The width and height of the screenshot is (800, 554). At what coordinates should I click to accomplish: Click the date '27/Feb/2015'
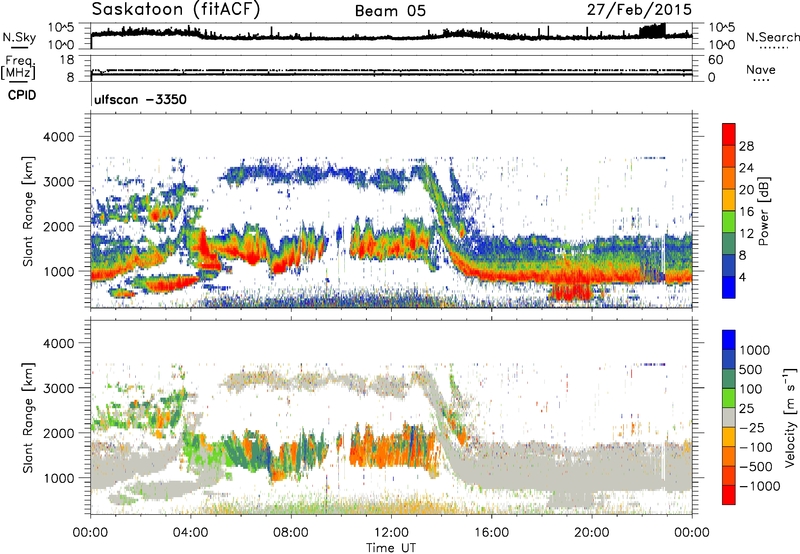(639, 9)
